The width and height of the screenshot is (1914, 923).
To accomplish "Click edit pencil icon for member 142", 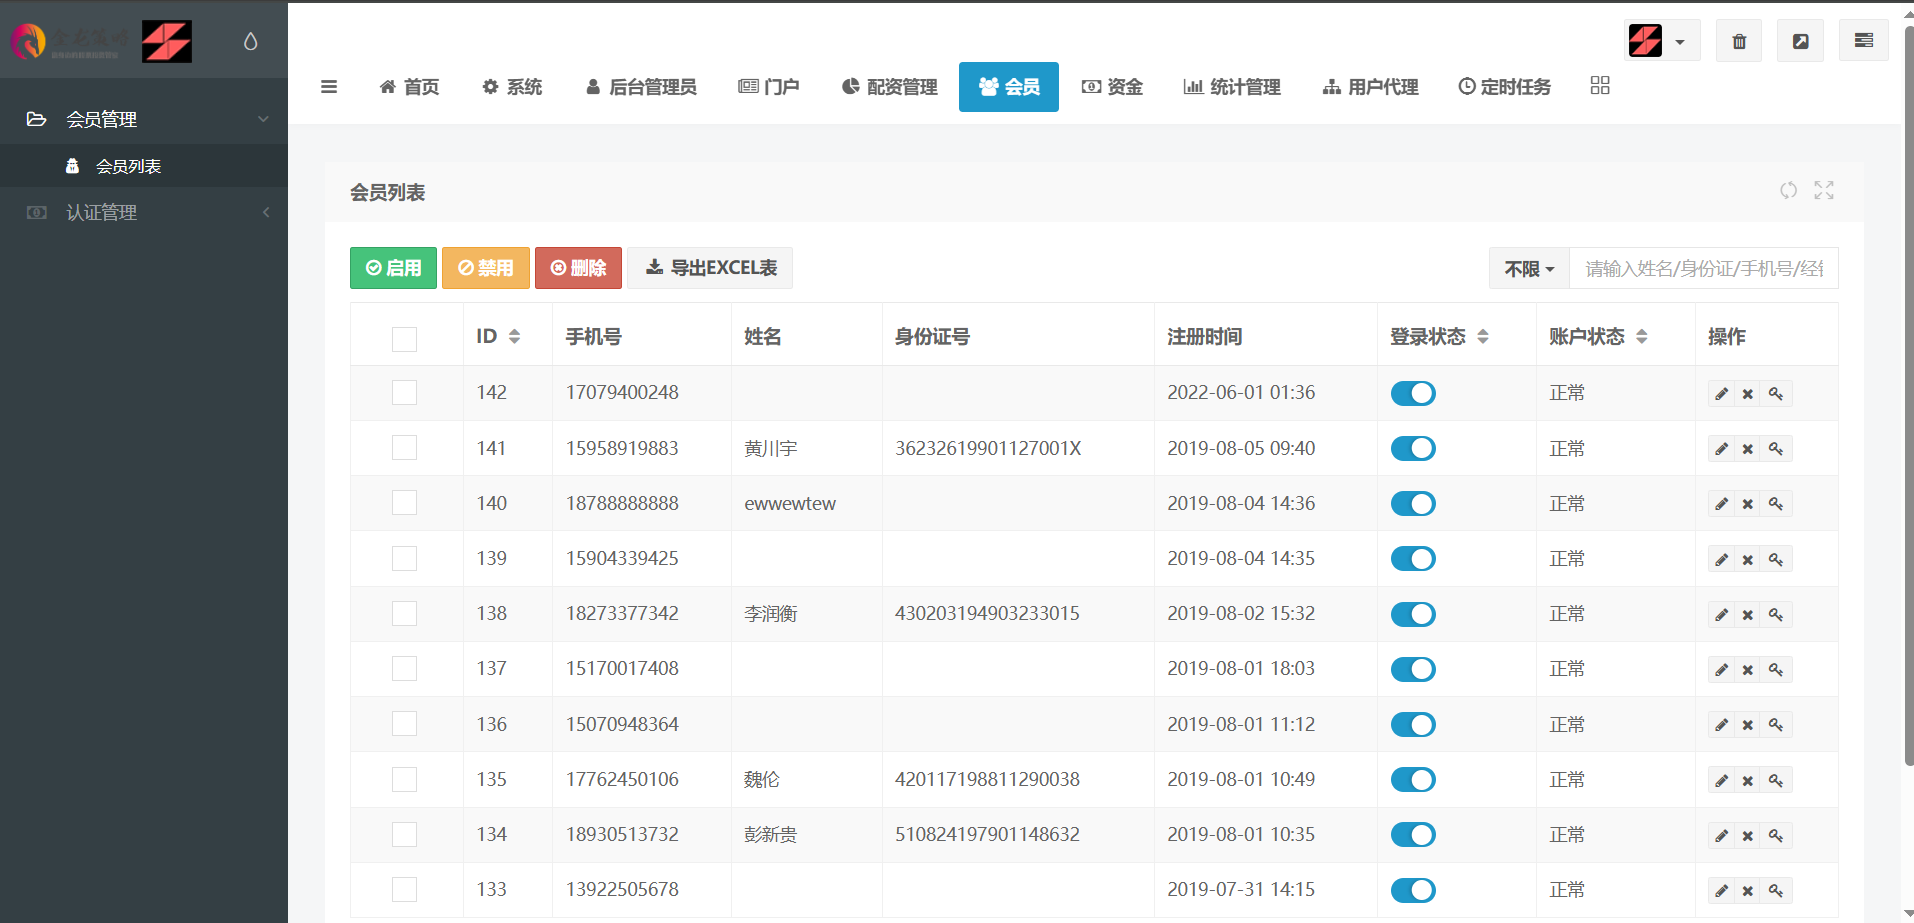I will (x=1721, y=394).
